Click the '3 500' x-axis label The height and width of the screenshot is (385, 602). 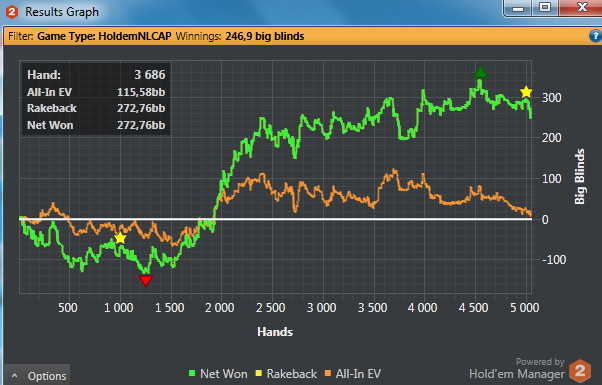pos(372,307)
